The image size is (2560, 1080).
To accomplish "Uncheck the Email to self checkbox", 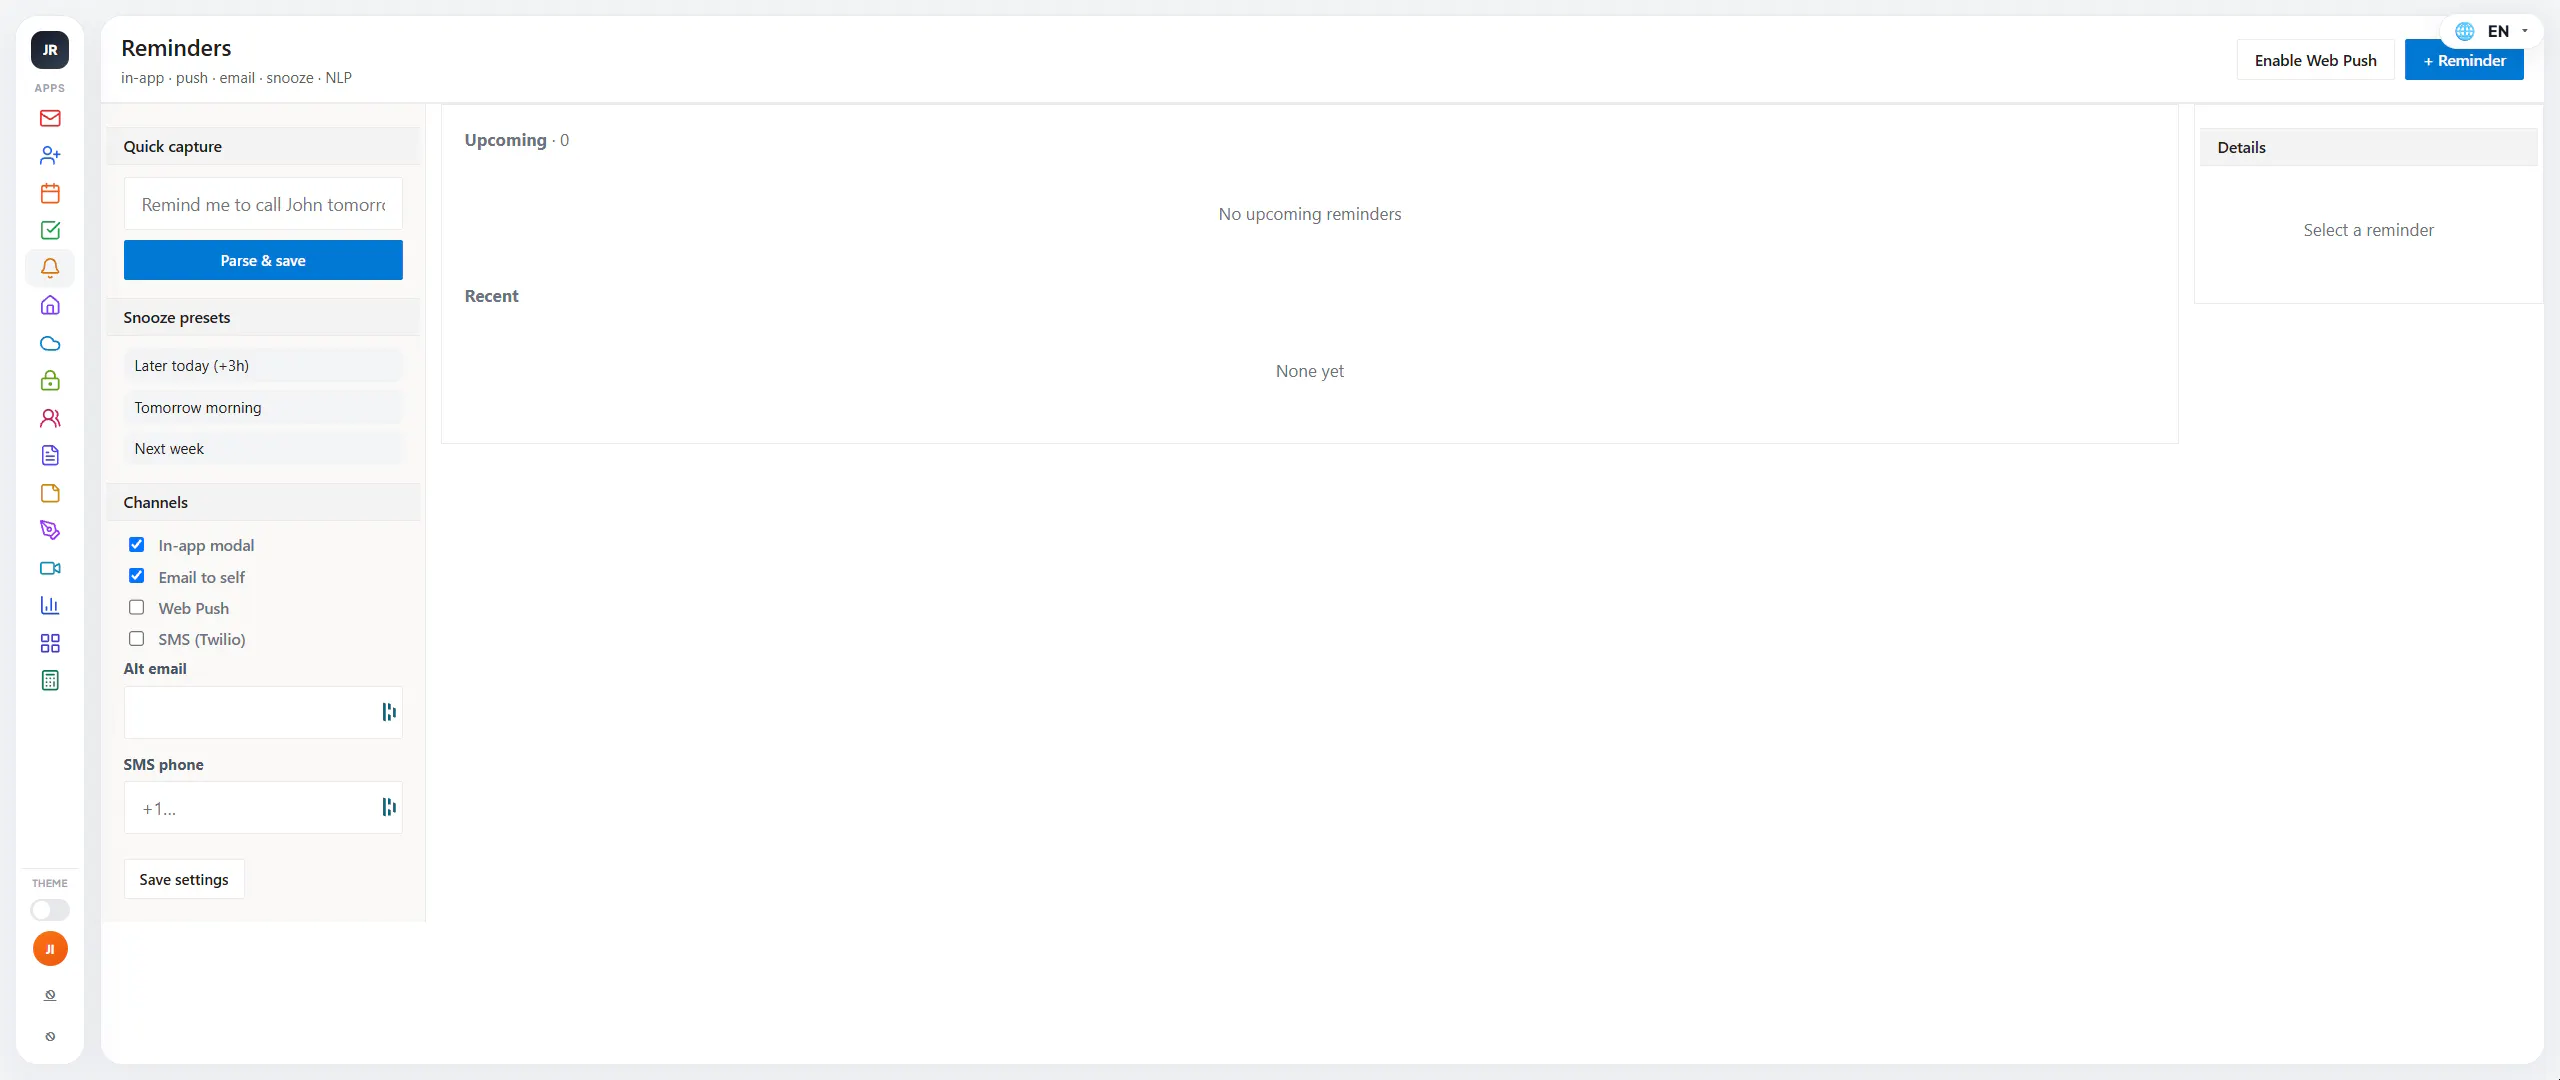I will [137, 576].
